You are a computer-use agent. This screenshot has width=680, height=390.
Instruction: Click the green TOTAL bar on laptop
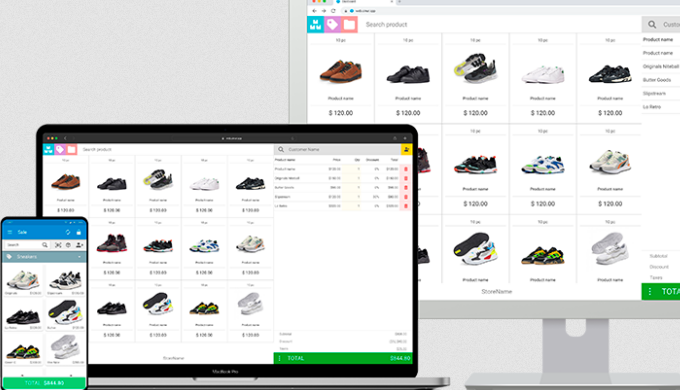tap(343, 358)
